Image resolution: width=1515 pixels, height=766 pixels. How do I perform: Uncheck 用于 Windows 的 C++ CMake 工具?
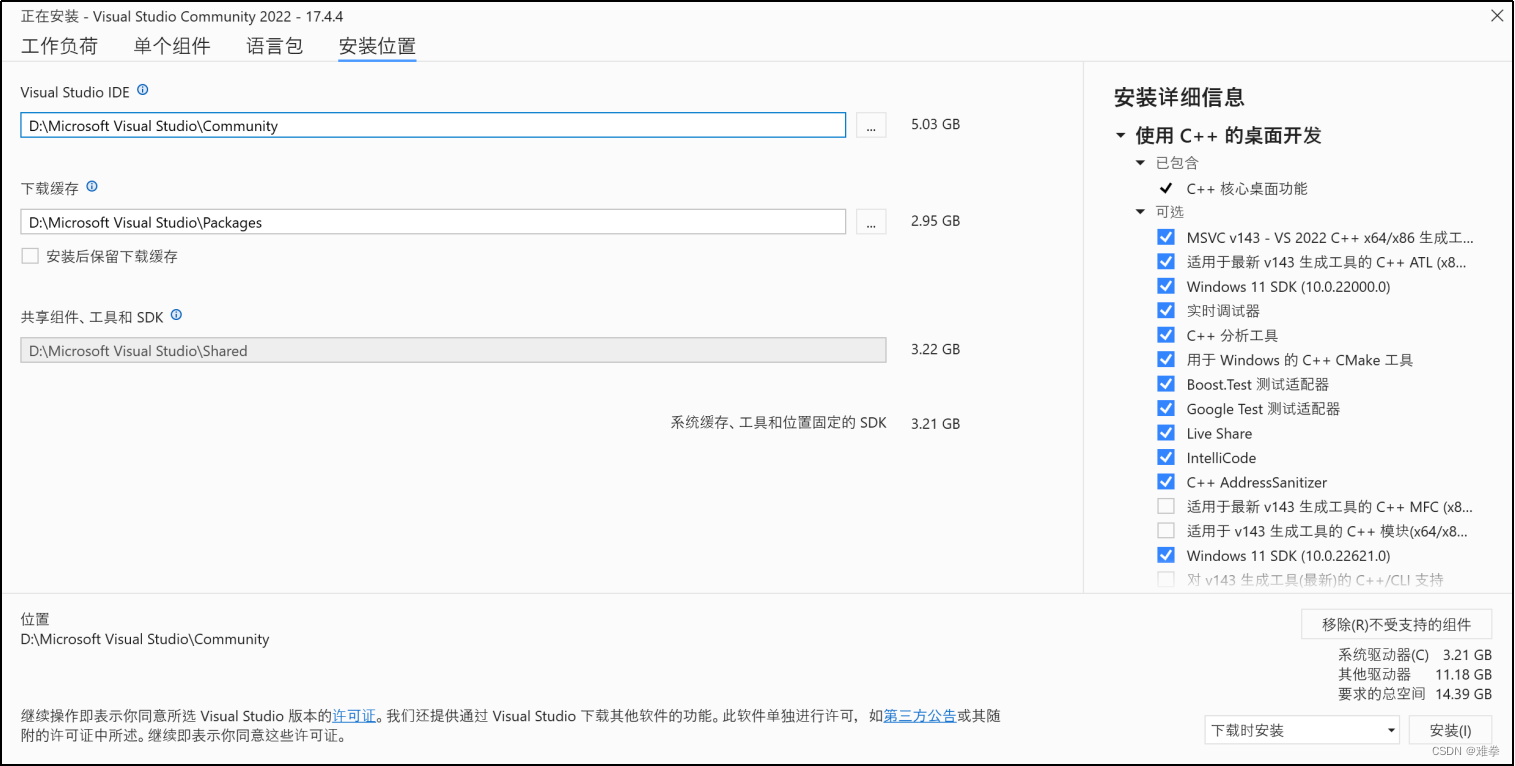[x=1166, y=359]
